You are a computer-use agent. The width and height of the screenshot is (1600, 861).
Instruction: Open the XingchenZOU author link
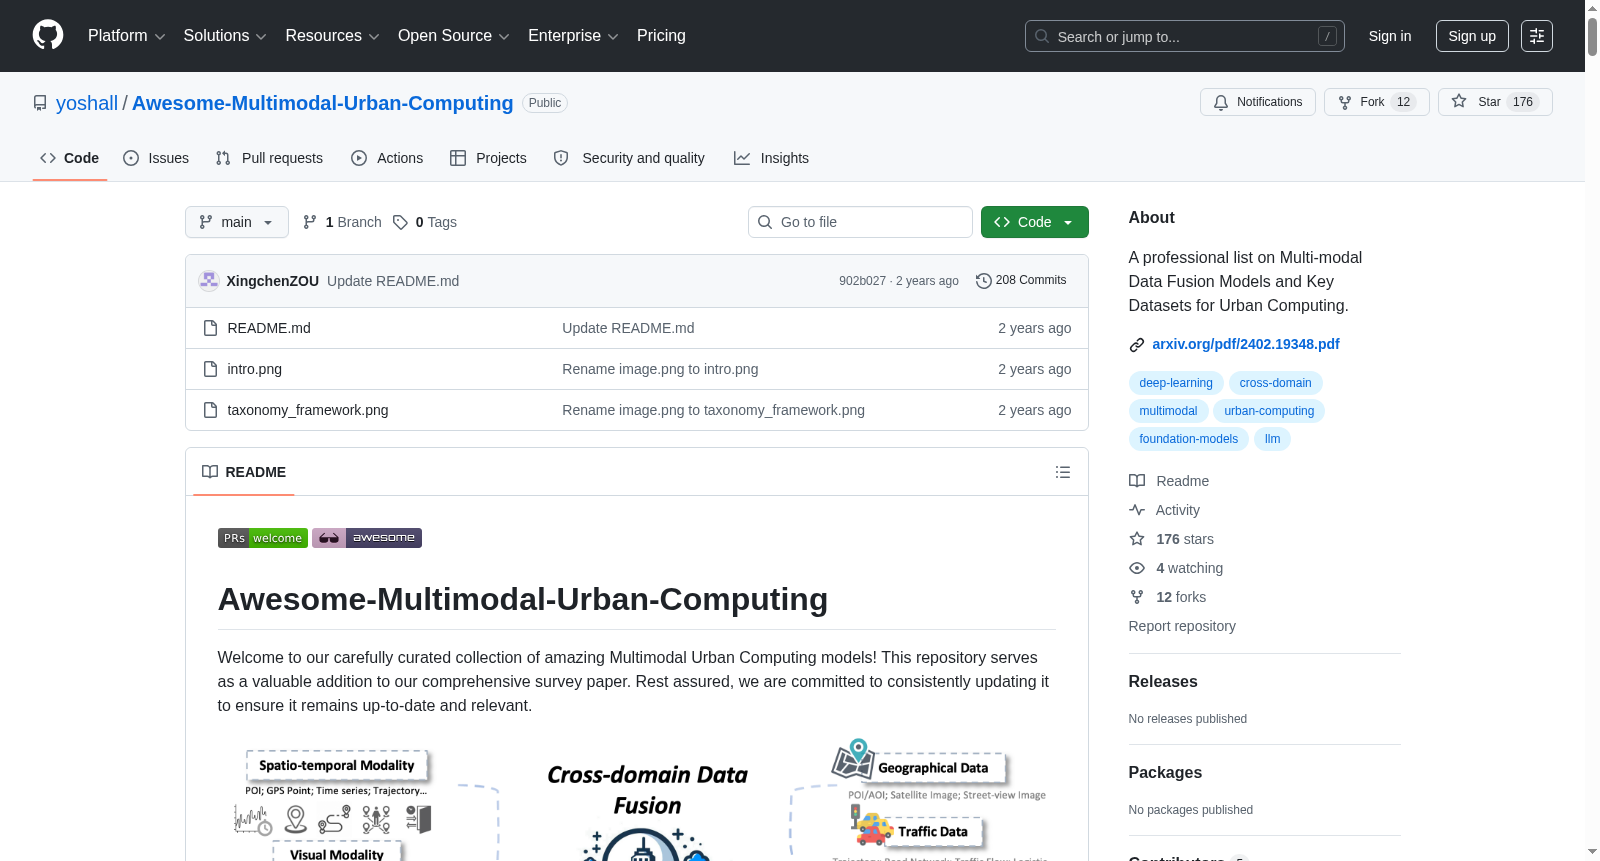[x=273, y=281]
